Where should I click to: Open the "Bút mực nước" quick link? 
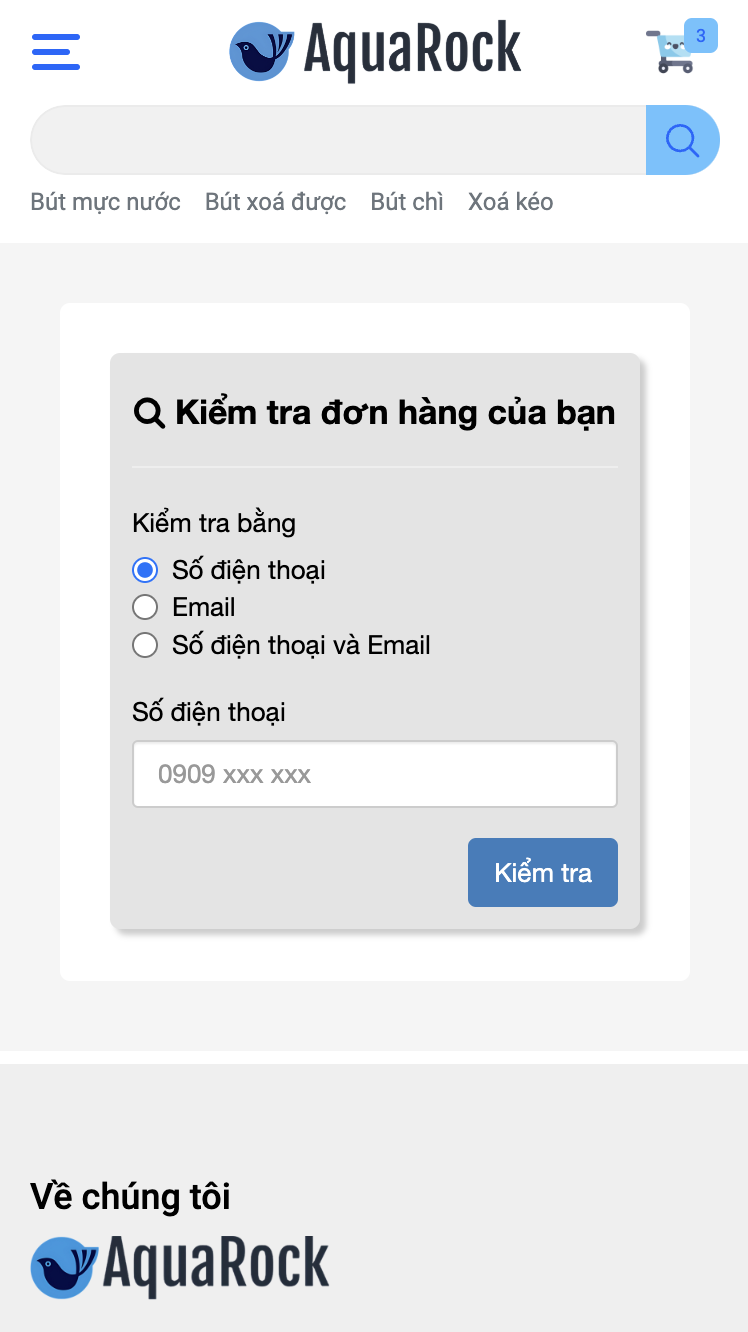pyautogui.click(x=105, y=202)
